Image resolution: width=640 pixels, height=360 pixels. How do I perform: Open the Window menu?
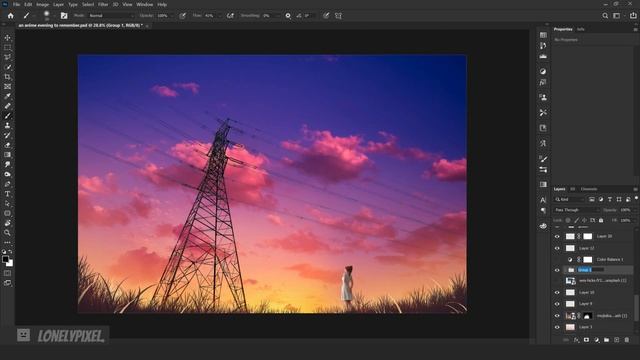144,4
